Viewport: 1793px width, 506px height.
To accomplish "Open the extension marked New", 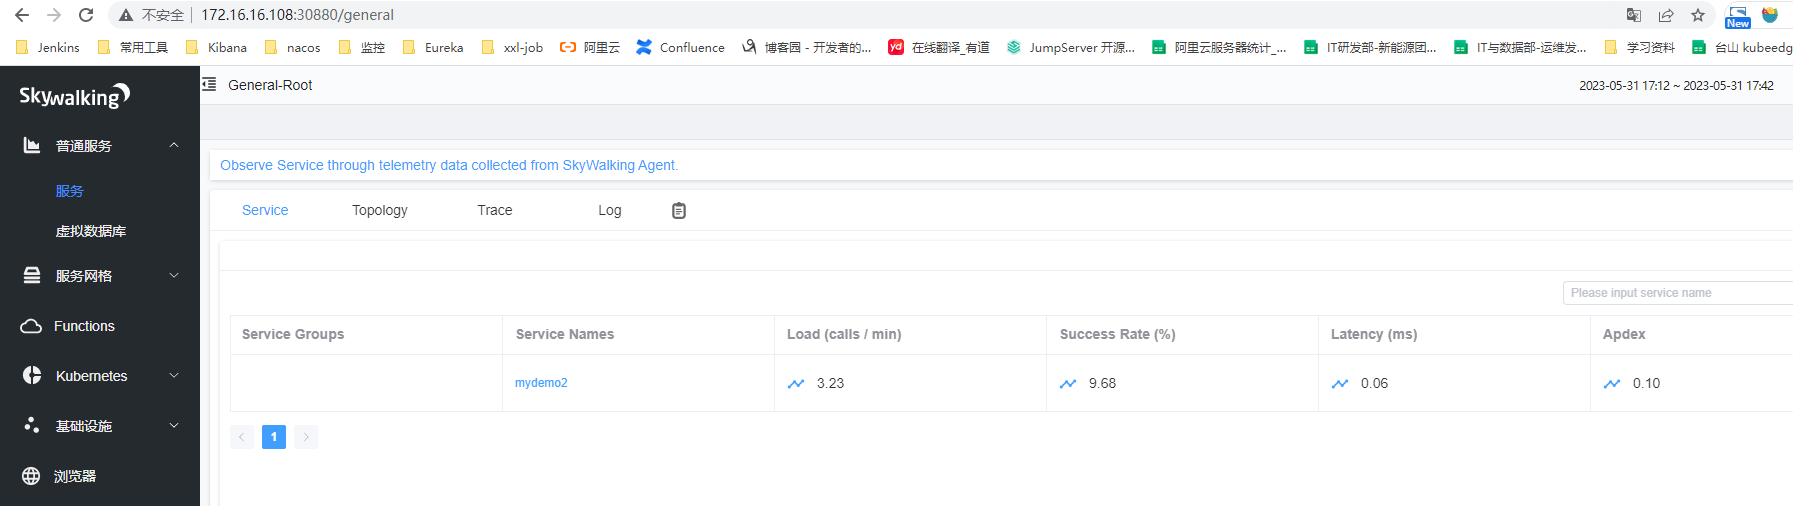I will [x=1738, y=17].
